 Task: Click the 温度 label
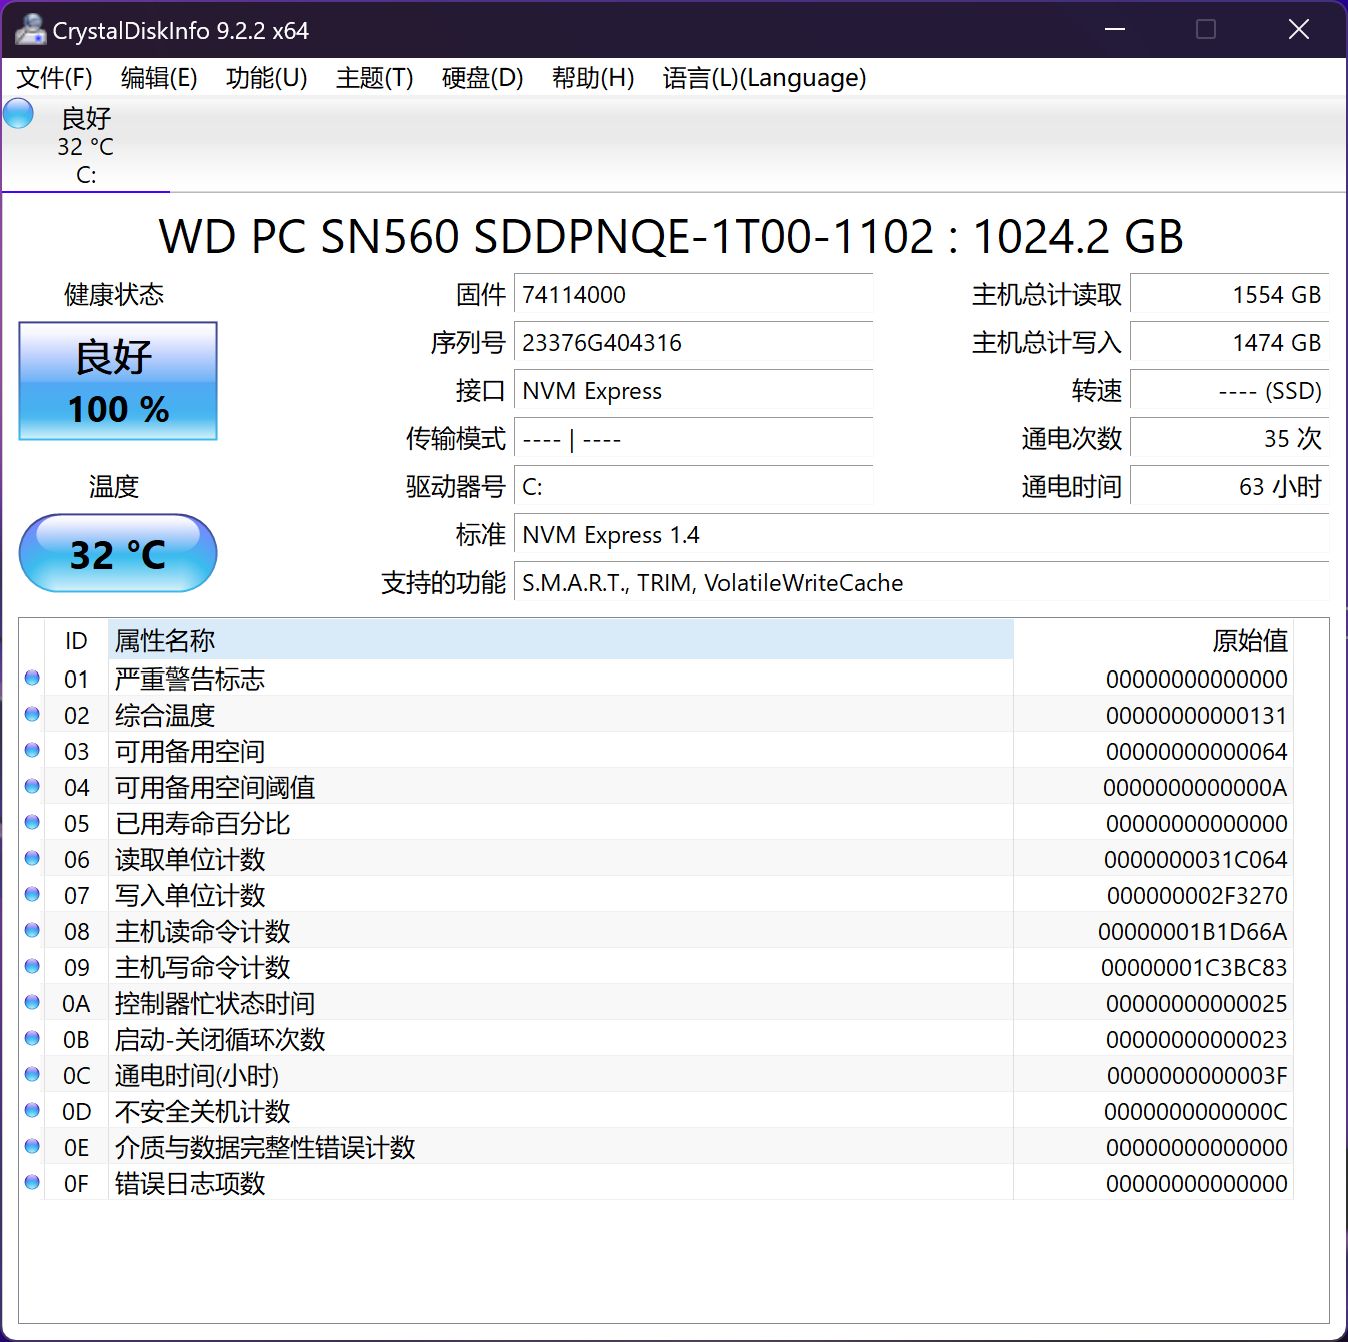coord(114,487)
